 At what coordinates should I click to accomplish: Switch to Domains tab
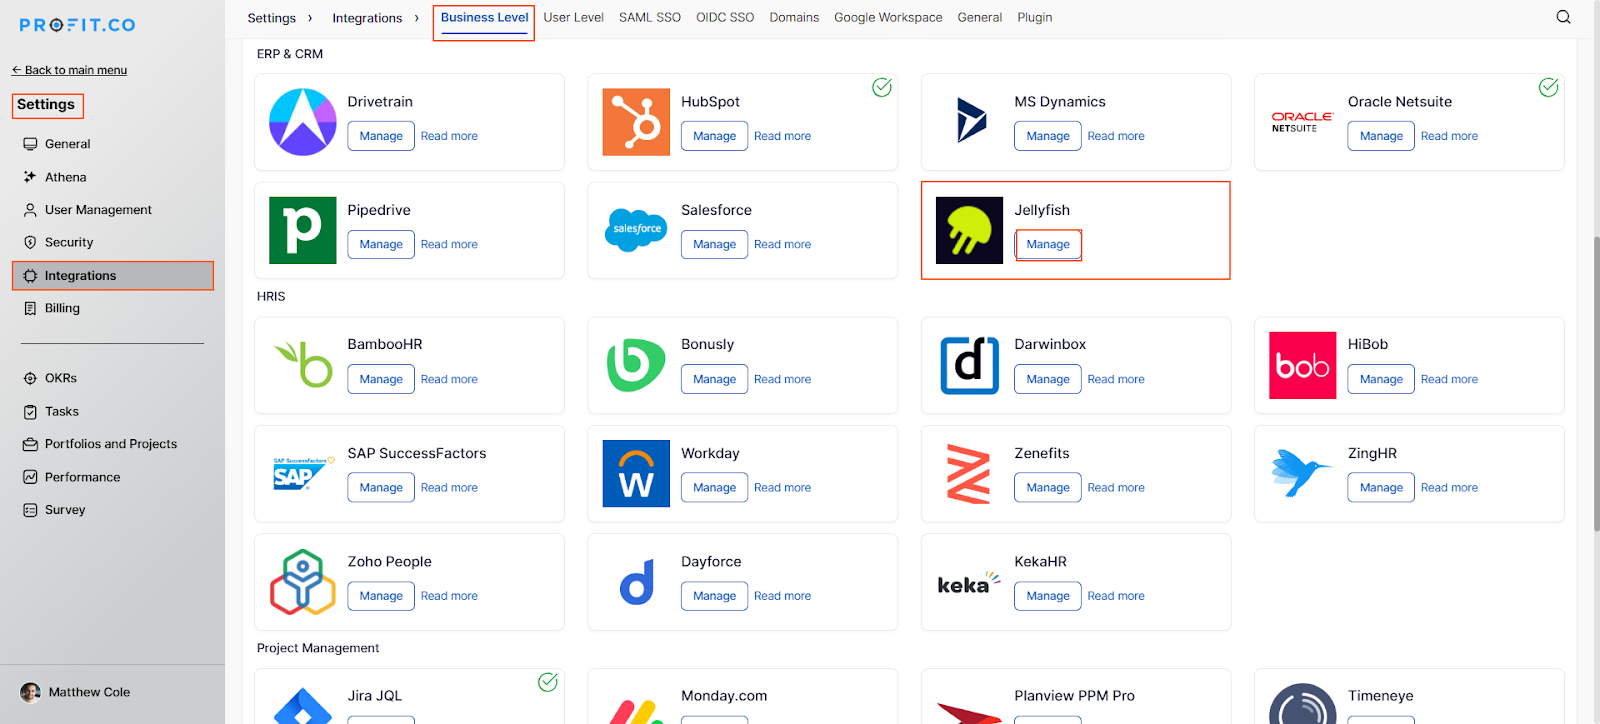(794, 18)
